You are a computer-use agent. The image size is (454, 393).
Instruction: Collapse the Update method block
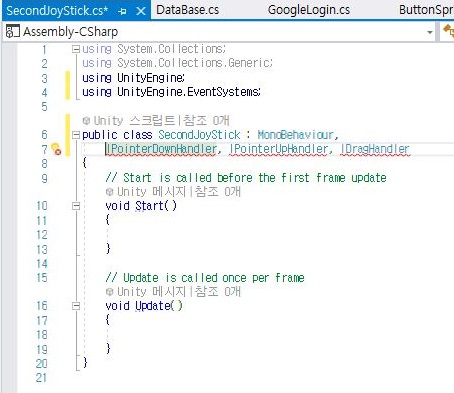pos(76,306)
